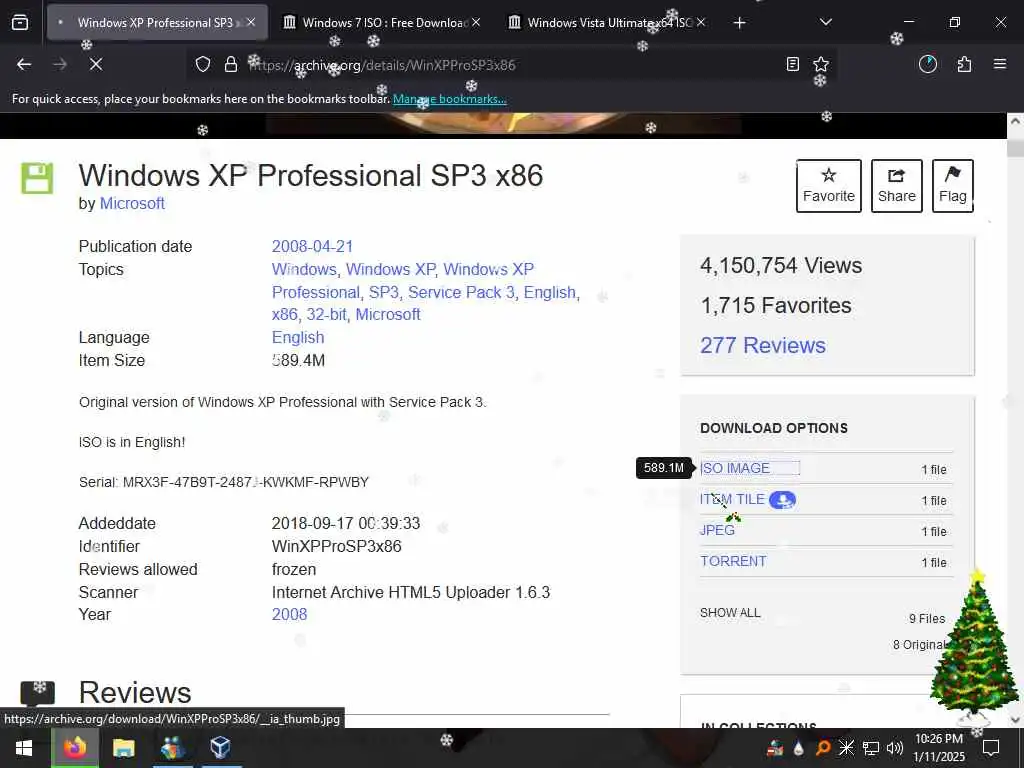Image resolution: width=1024 pixels, height=768 pixels.
Task: Open the extensions puzzle icon
Action: 964,64
